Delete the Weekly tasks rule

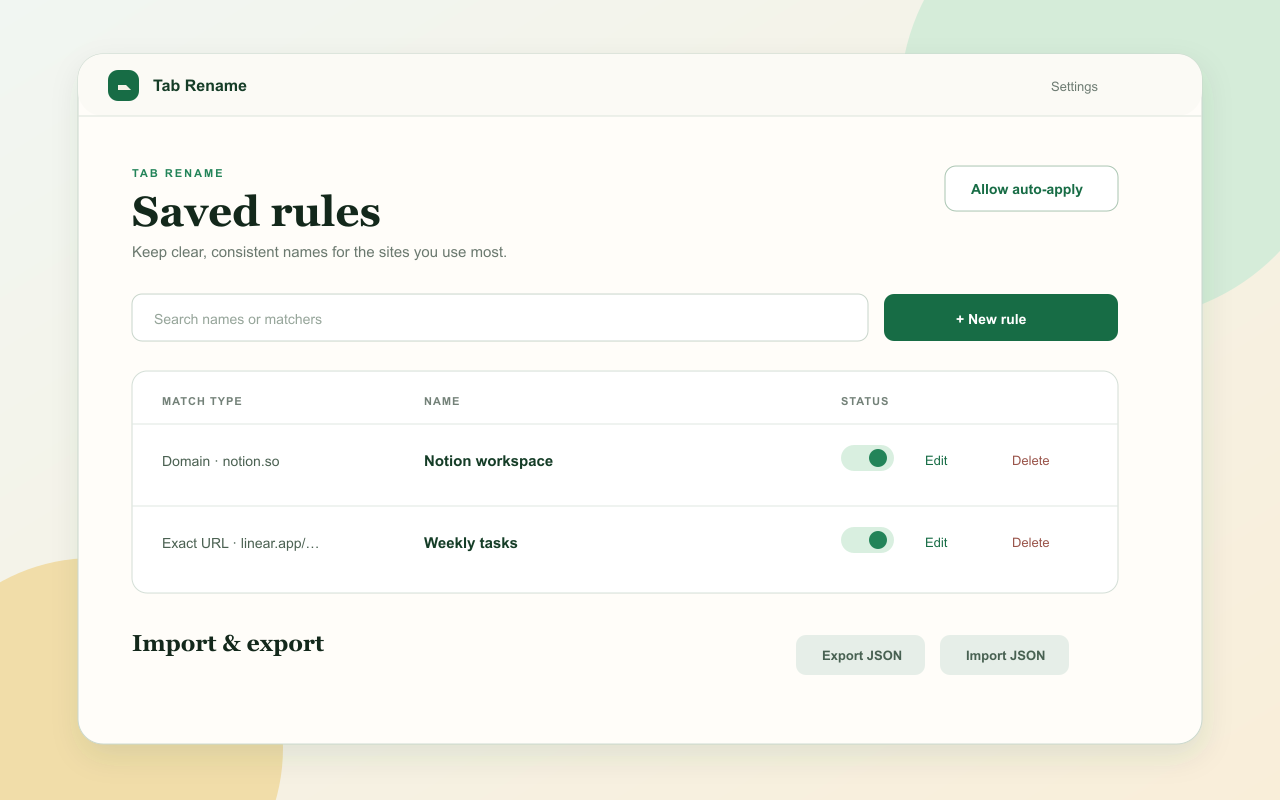click(x=1031, y=543)
